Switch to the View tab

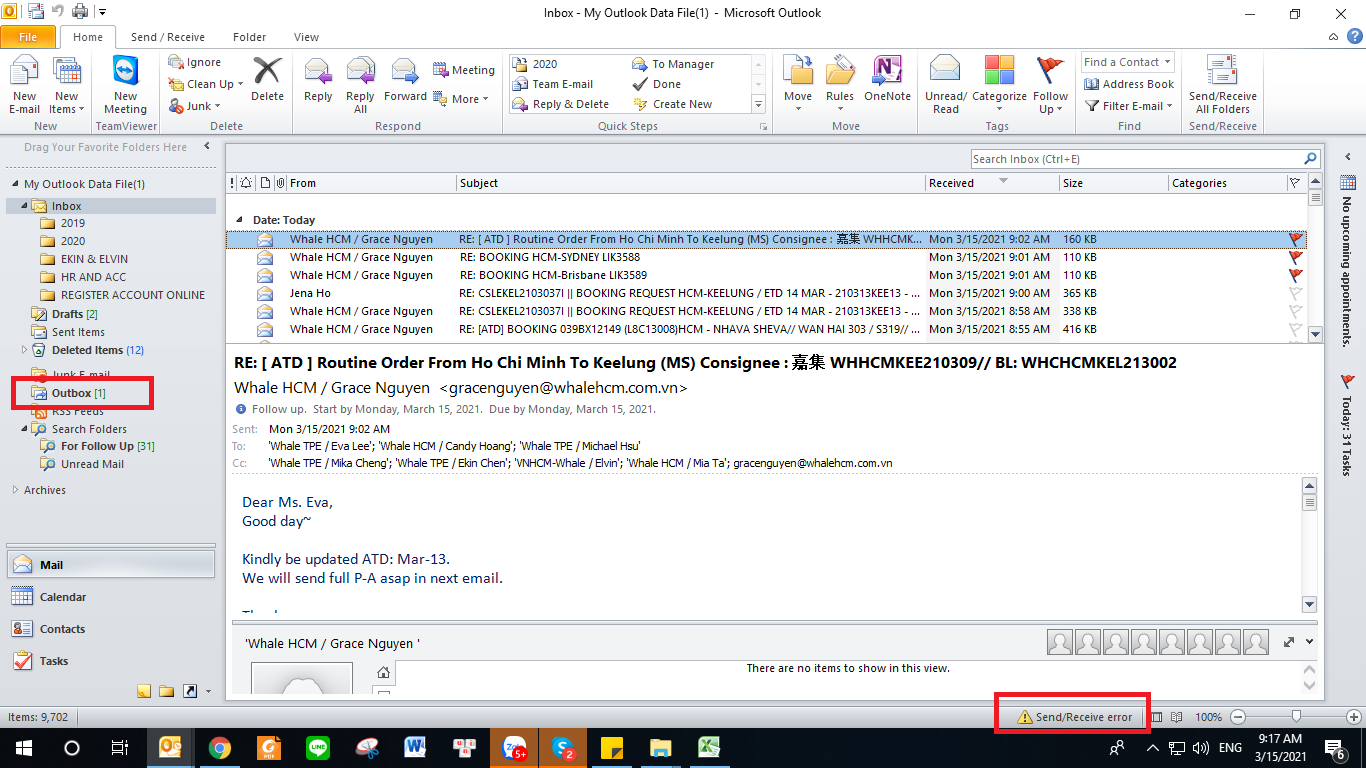coord(306,37)
